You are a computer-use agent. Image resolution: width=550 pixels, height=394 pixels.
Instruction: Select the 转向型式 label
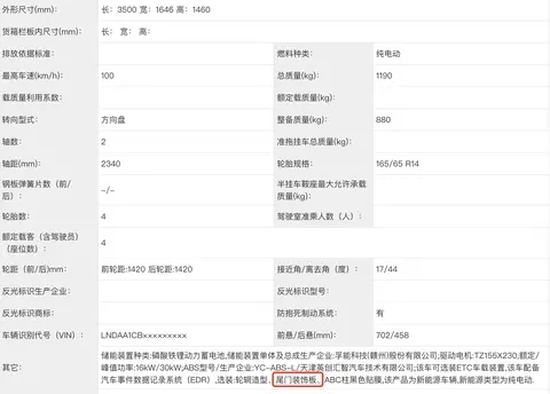point(20,120)
